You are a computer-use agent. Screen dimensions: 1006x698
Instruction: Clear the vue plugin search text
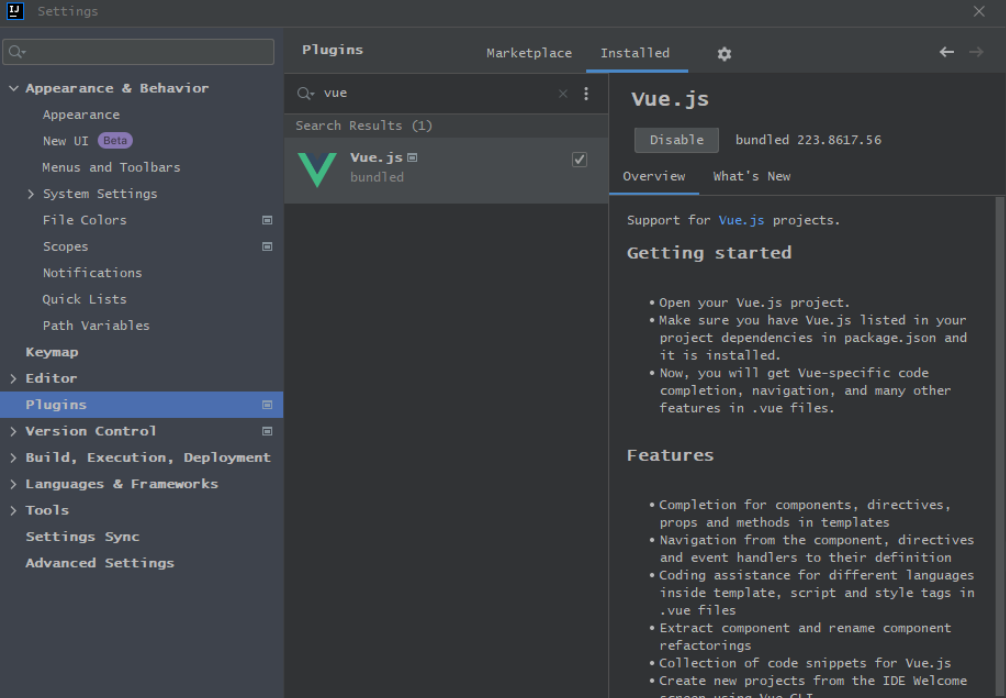click(563, 94)
